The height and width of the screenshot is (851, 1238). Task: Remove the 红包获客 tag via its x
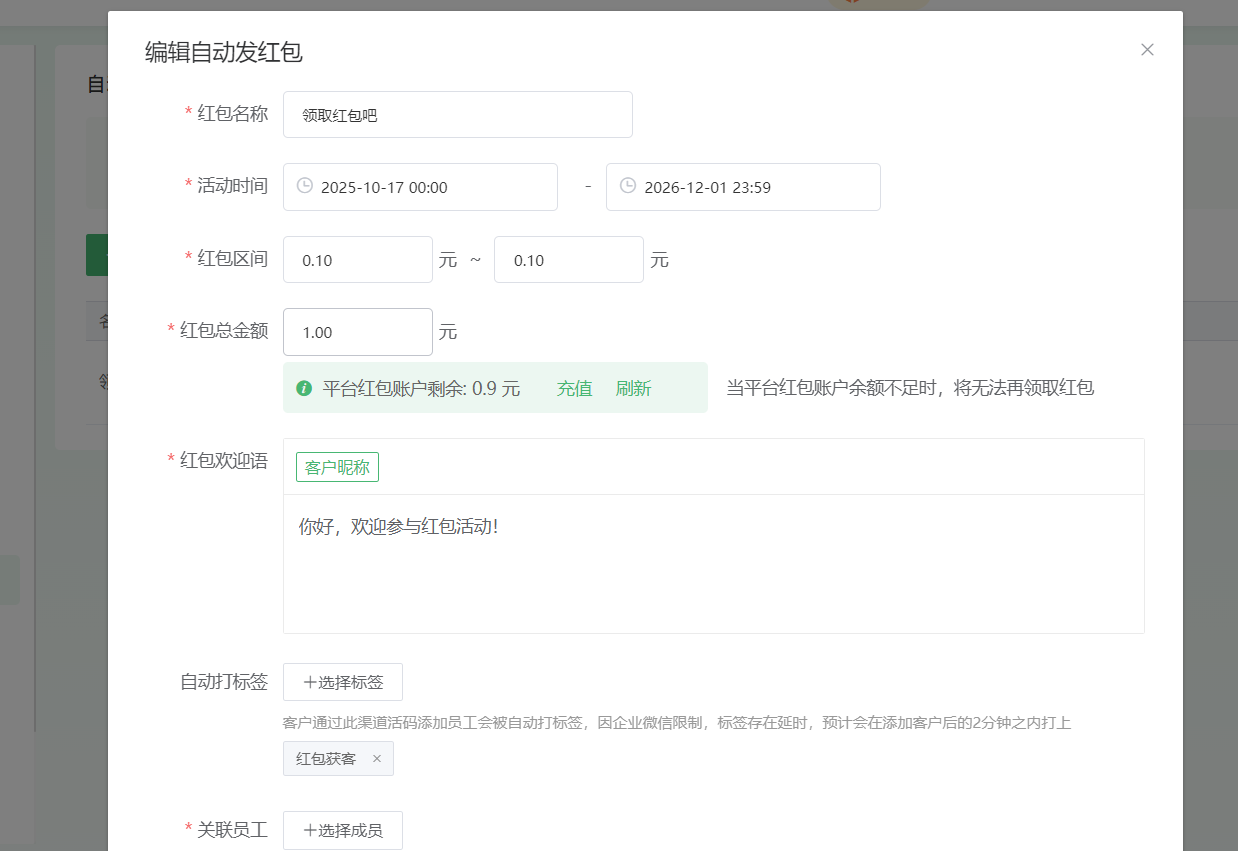pos(377,759)
